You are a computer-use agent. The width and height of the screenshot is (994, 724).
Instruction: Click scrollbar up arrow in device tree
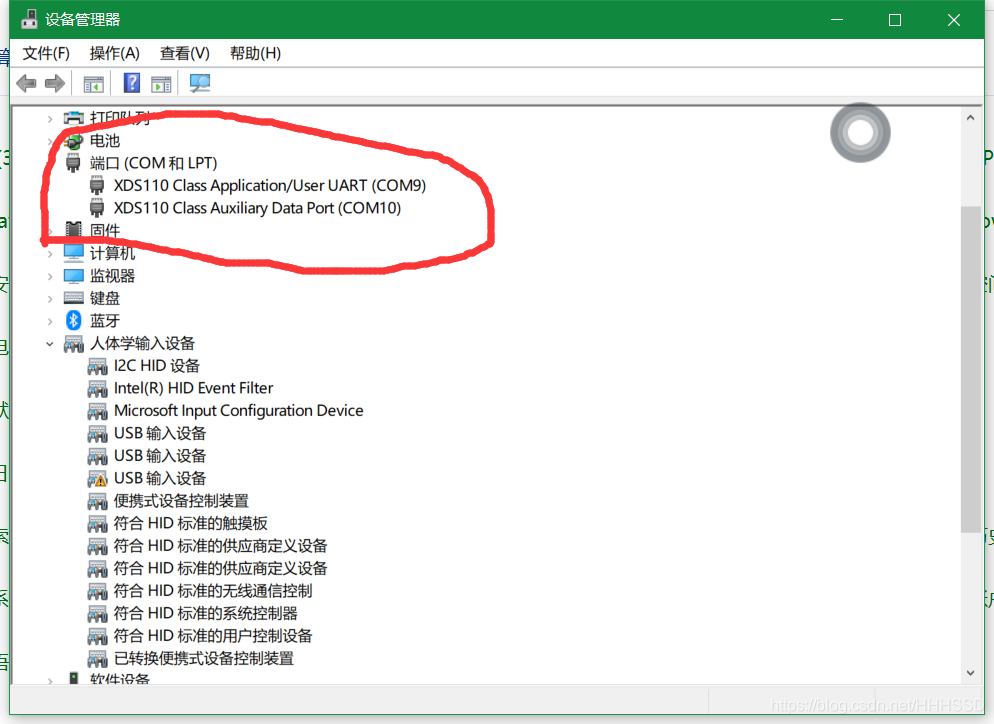point(970,118)
